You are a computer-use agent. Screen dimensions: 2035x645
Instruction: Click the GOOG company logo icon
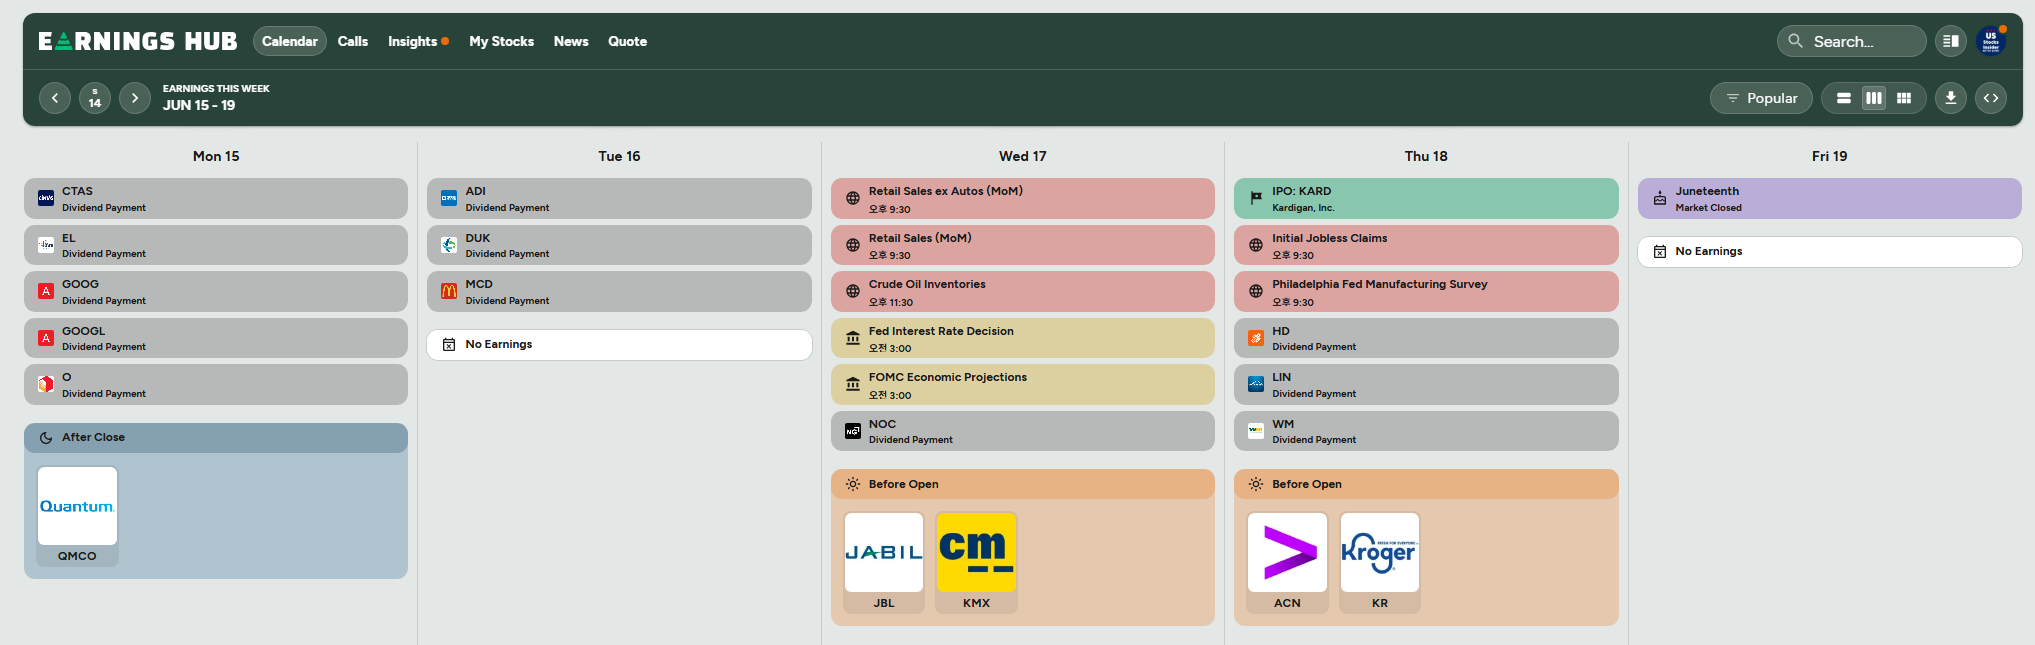tap(46, 291)
